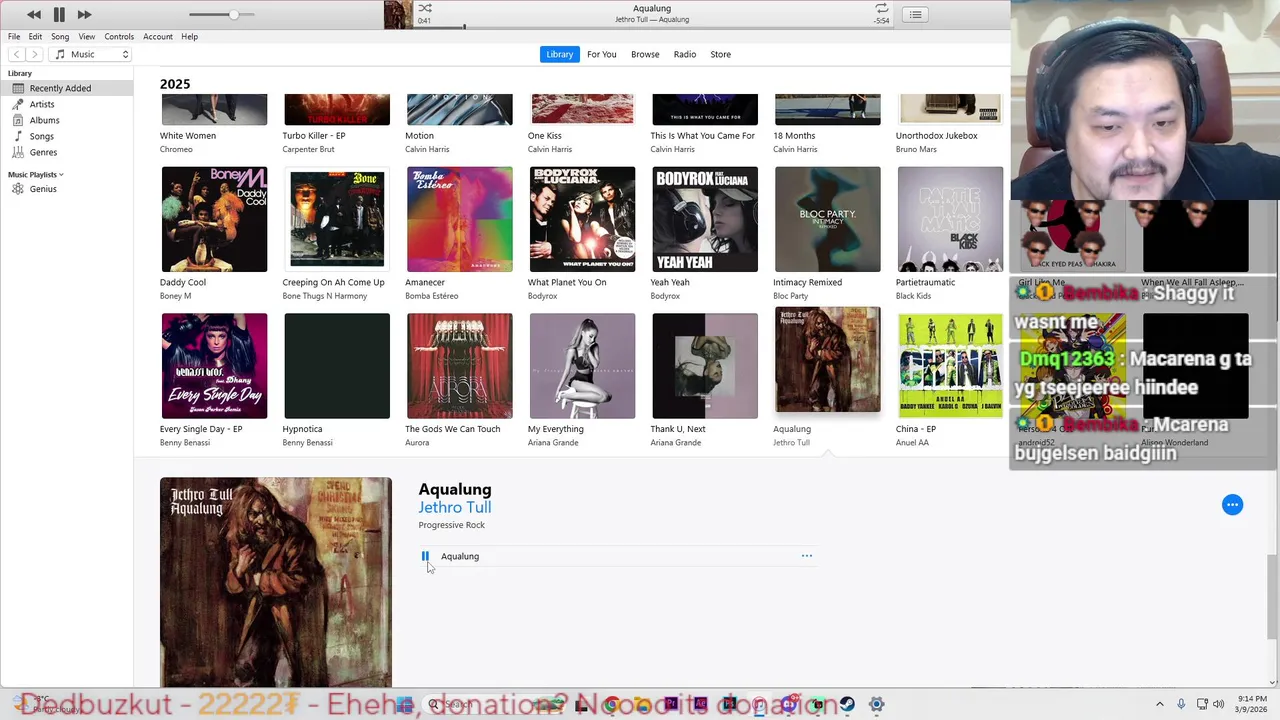Open the Controls menu
Image resolution: width=1280 pixels, height=720 pixels.
pos(119,37)
